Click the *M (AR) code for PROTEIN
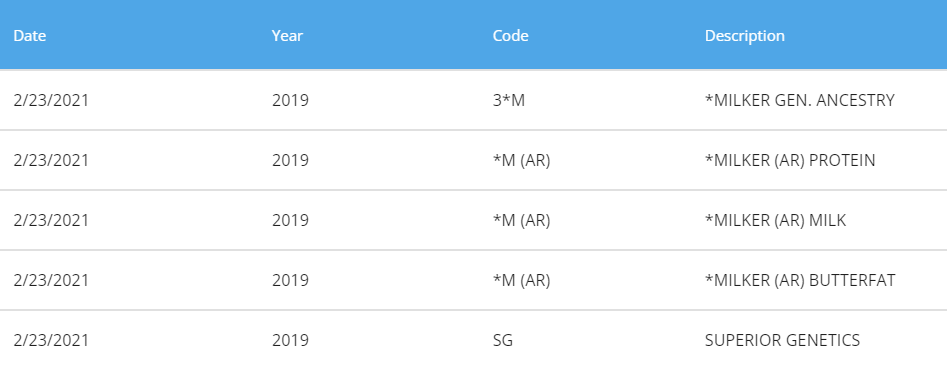The height and width of the screenshot is (365, 947). click(521, 161)
